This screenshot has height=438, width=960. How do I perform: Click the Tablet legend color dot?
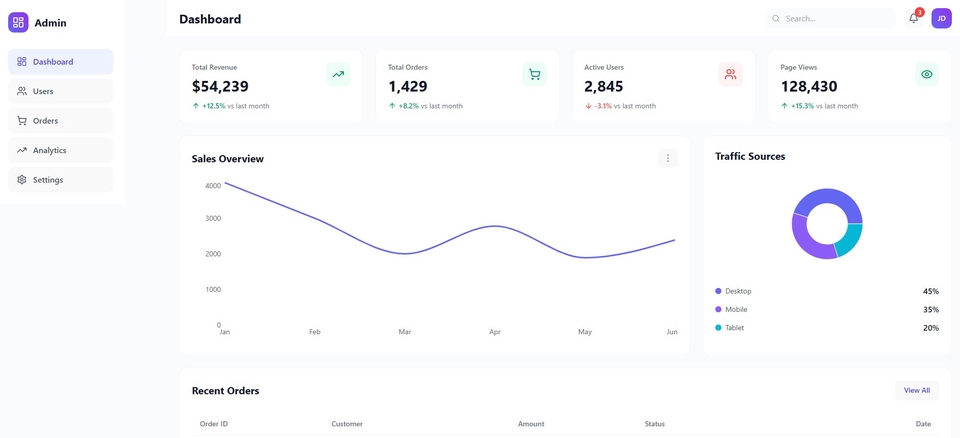pos(718,328)
